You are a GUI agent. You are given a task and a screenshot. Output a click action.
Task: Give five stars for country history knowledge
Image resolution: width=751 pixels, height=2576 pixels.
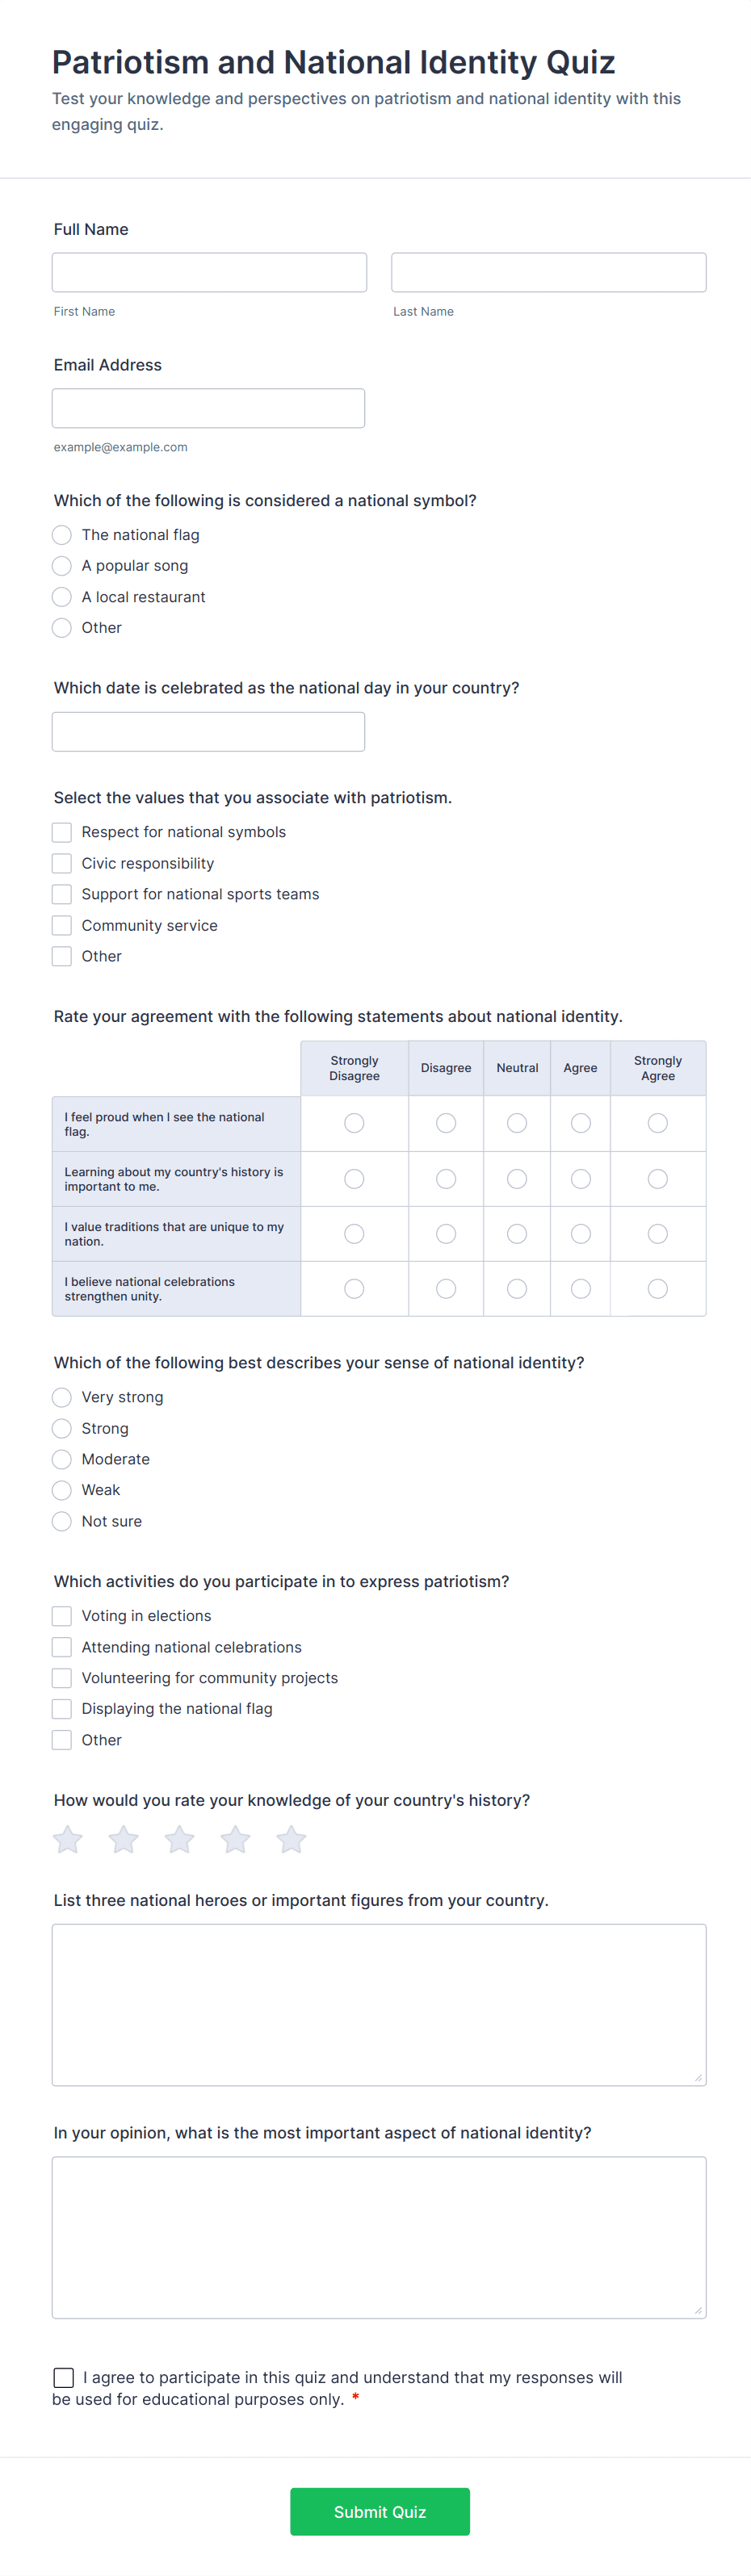291,1839
